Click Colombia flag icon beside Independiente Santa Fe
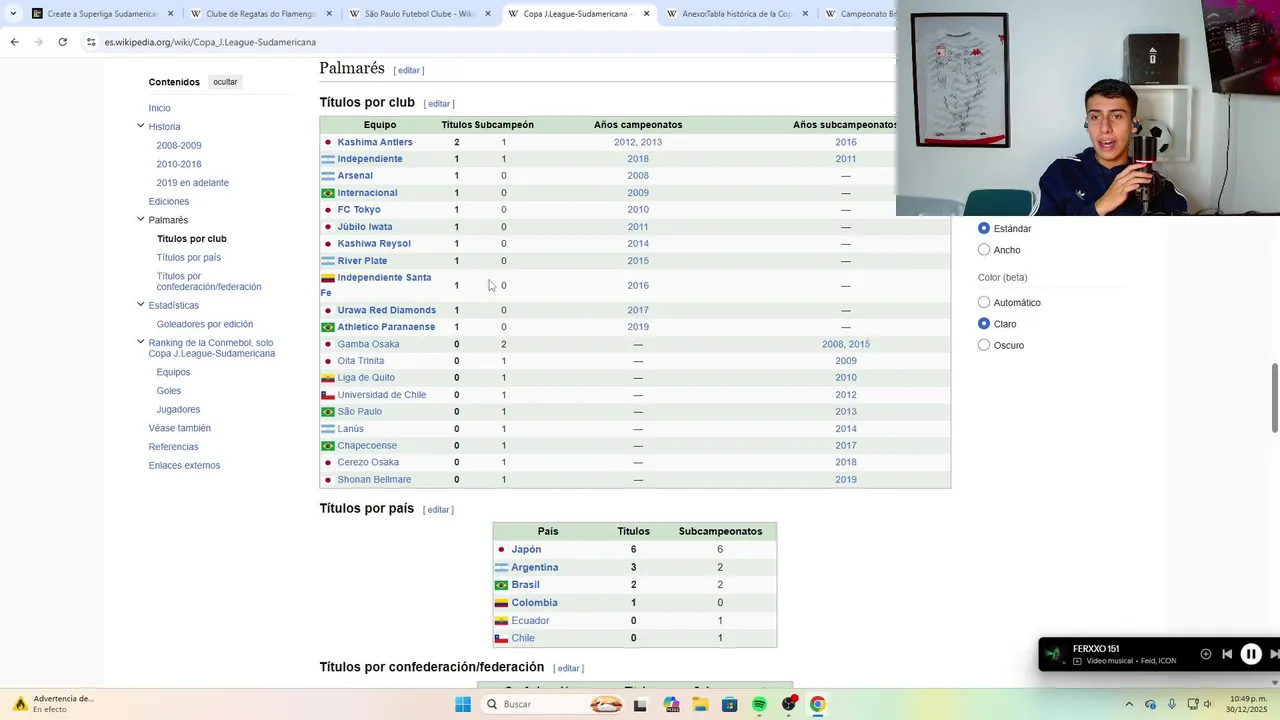 pos(327,278)
